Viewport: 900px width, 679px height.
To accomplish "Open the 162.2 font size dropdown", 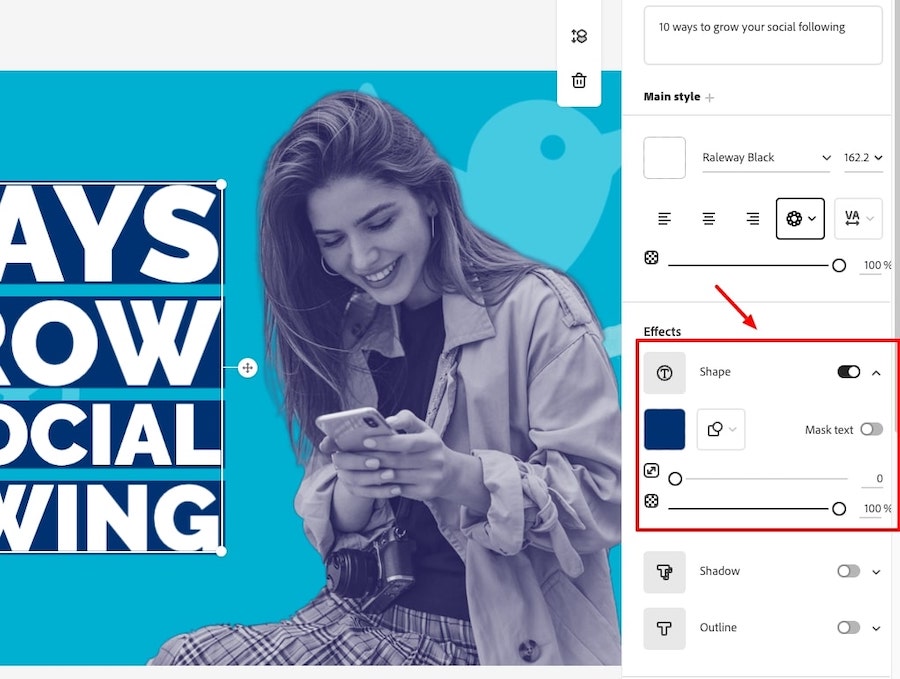I will [x=863, y=158].
